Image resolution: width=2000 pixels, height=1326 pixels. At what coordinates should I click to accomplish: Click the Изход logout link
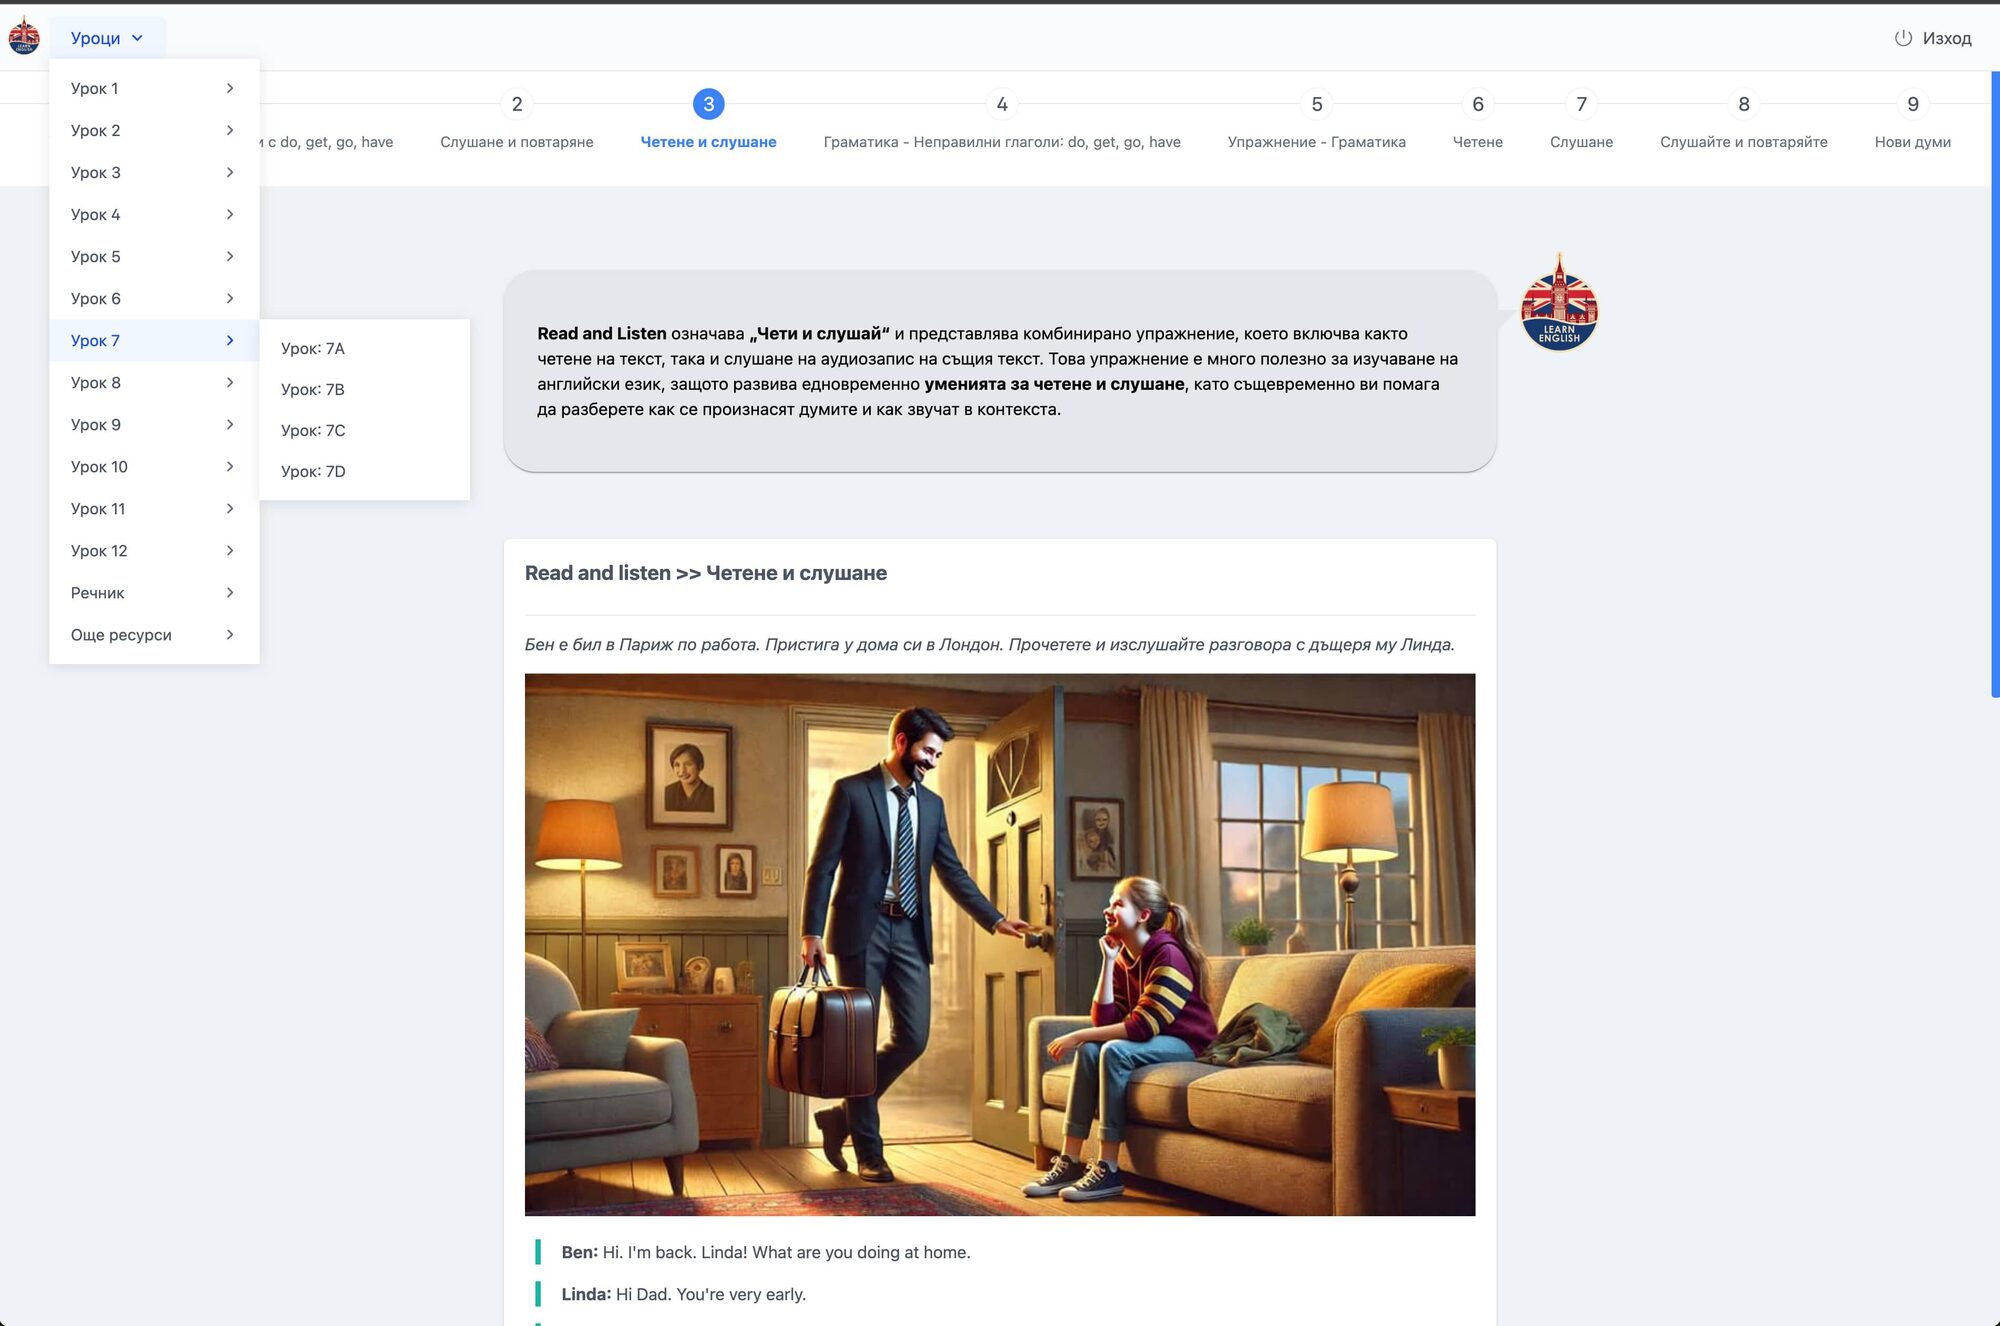coord(1933,38)
